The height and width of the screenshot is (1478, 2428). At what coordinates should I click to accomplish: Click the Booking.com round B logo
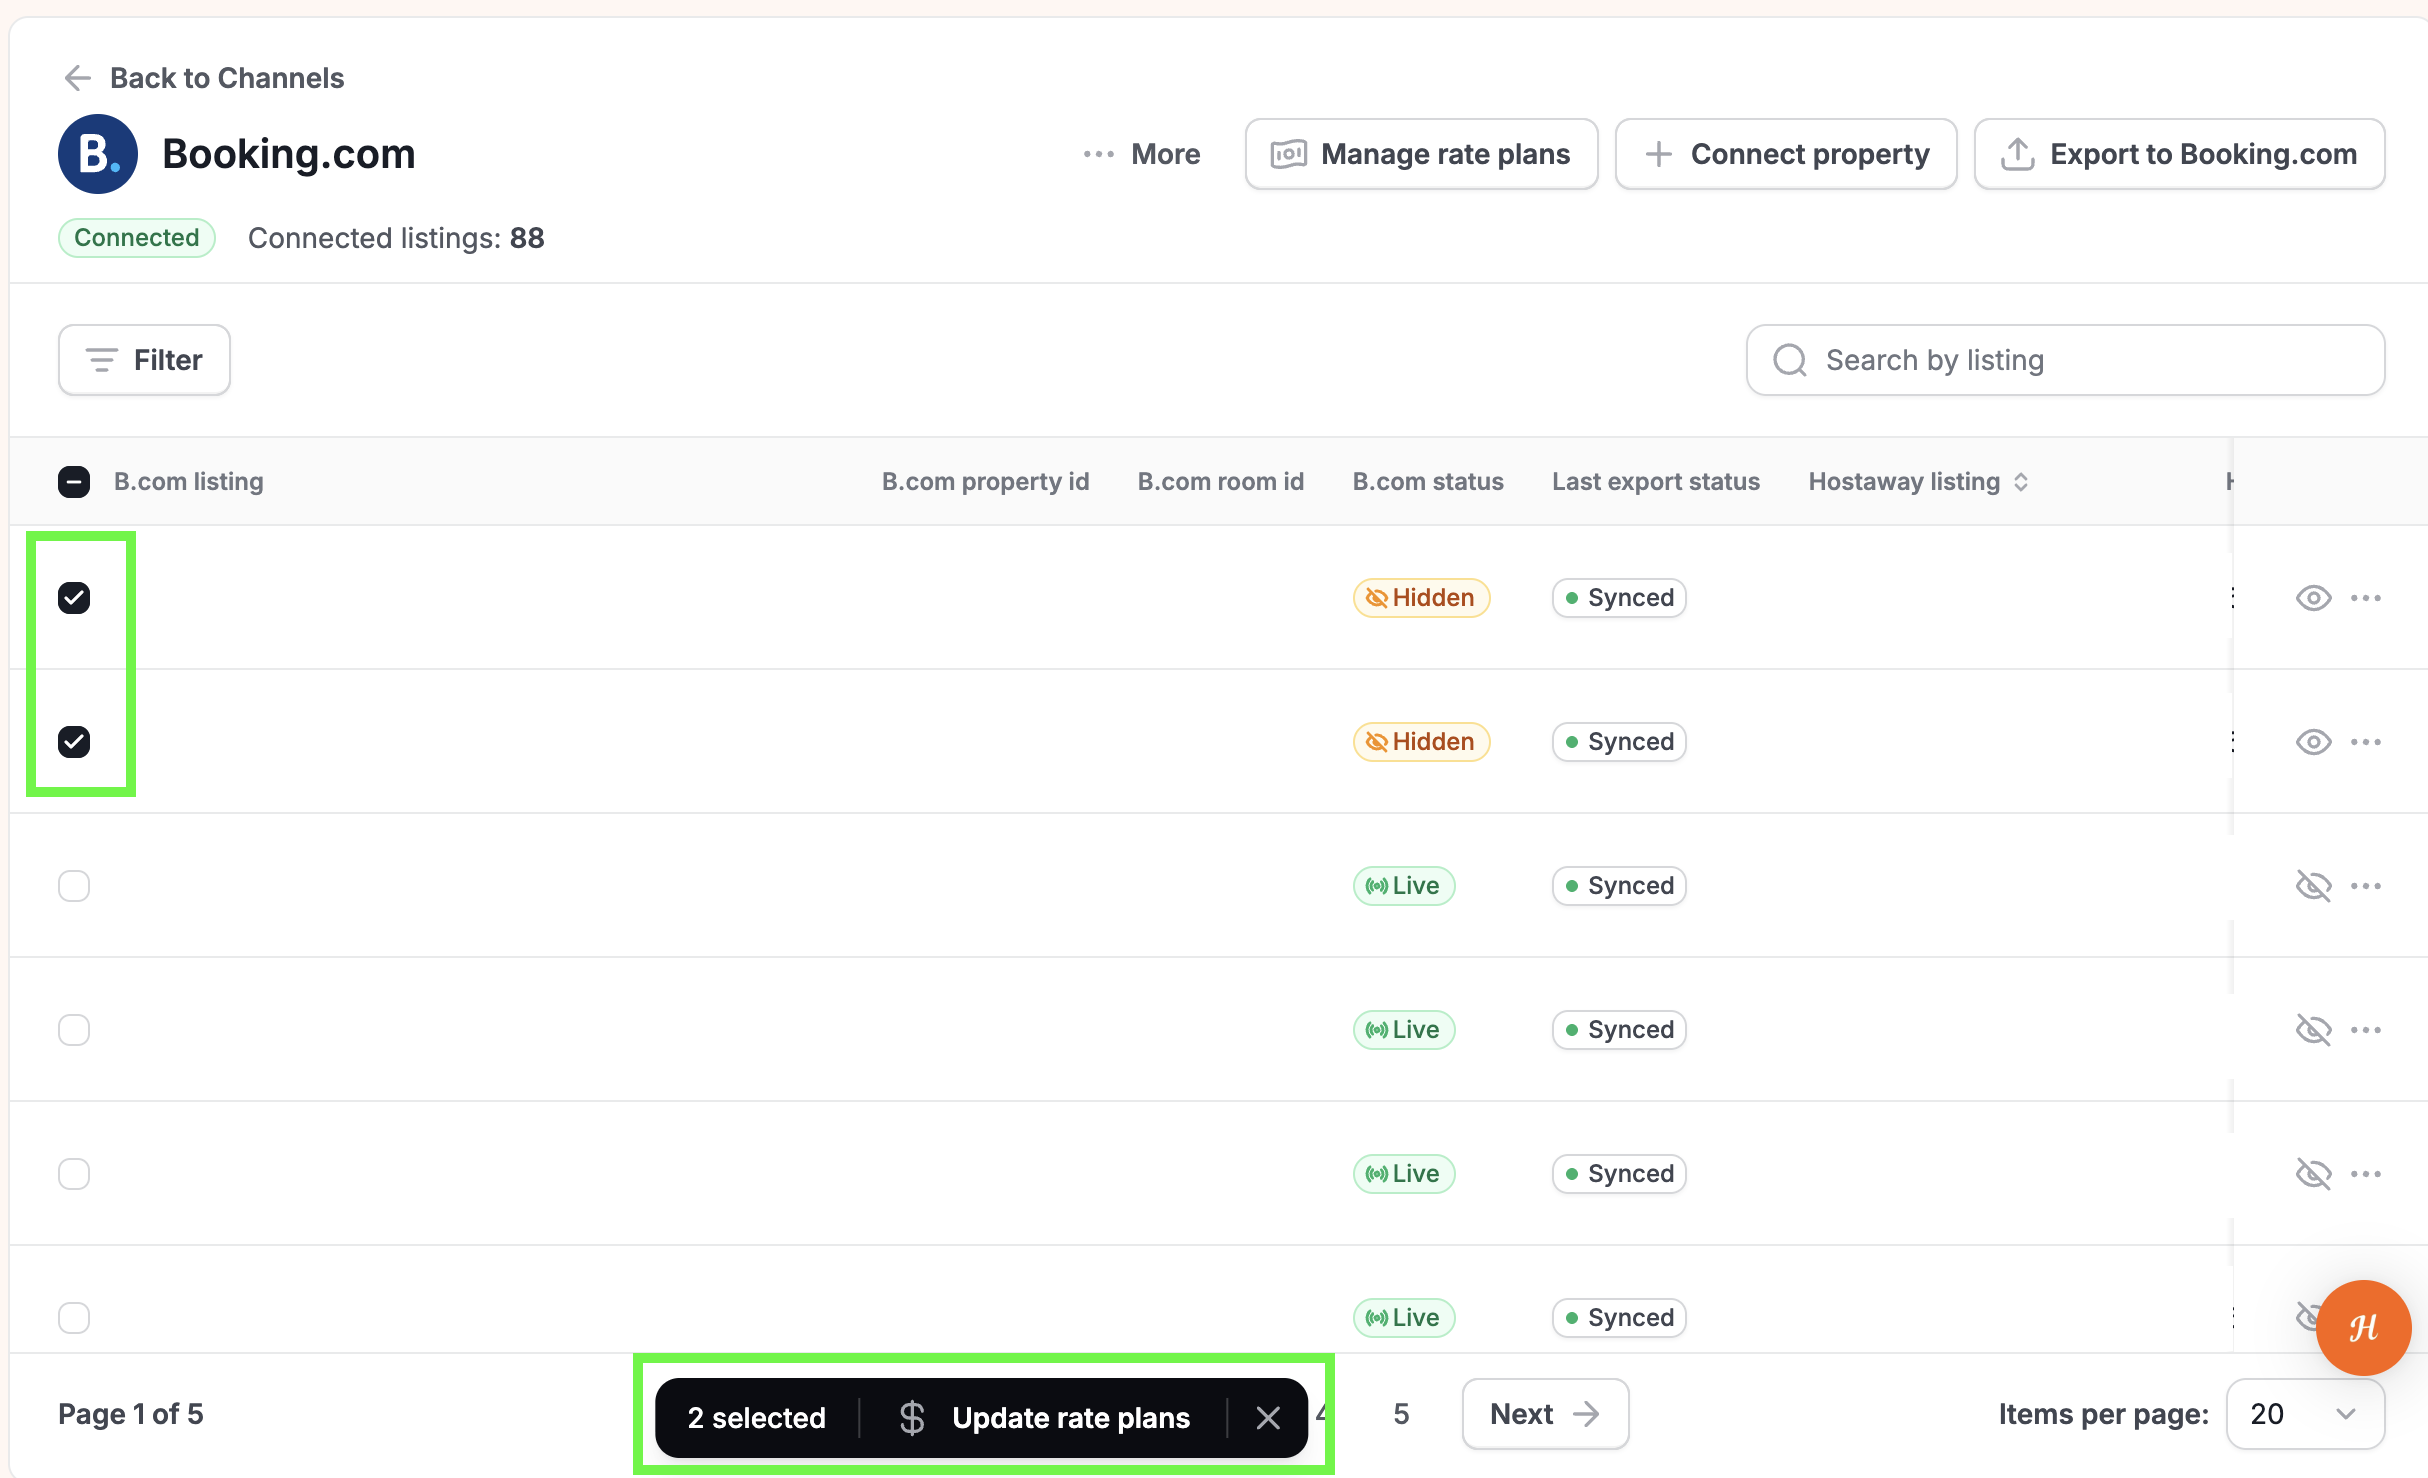[x=98, y=154]
